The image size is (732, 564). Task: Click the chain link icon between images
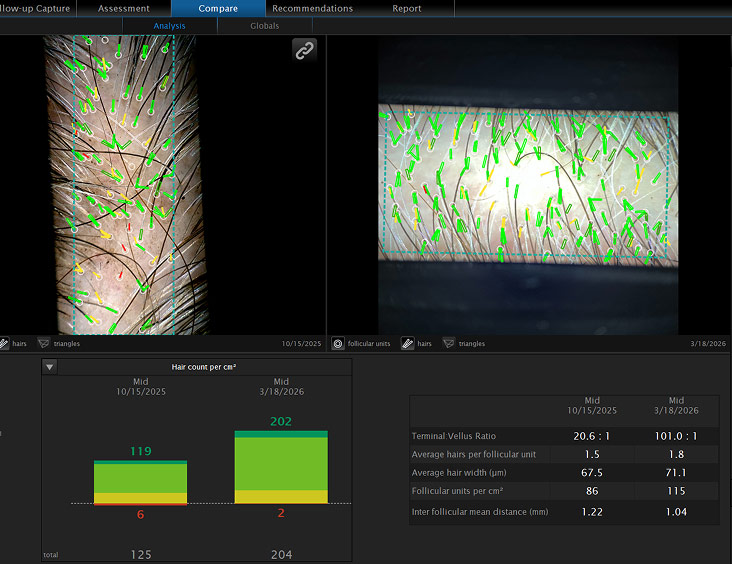tap(304, 50)
